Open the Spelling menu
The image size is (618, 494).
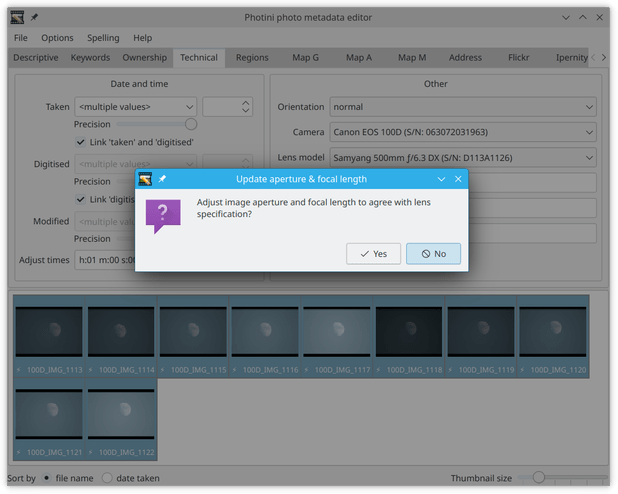coord(103,38)
